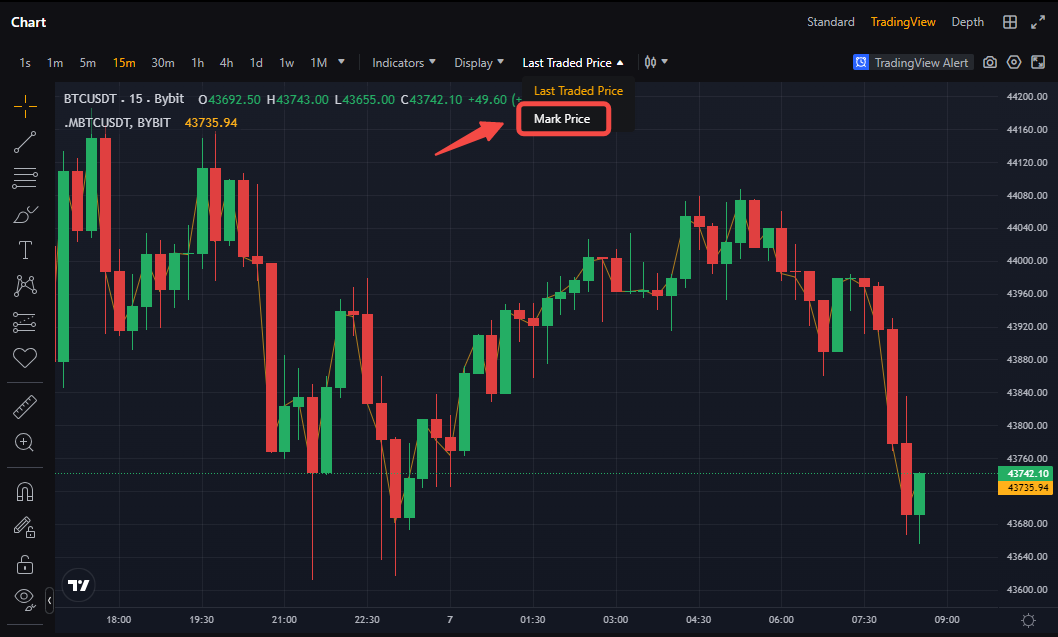Switch to the Depth chart tab
Image resolution: width=1058 pixels, height=637 pixels.
[967, 22]
